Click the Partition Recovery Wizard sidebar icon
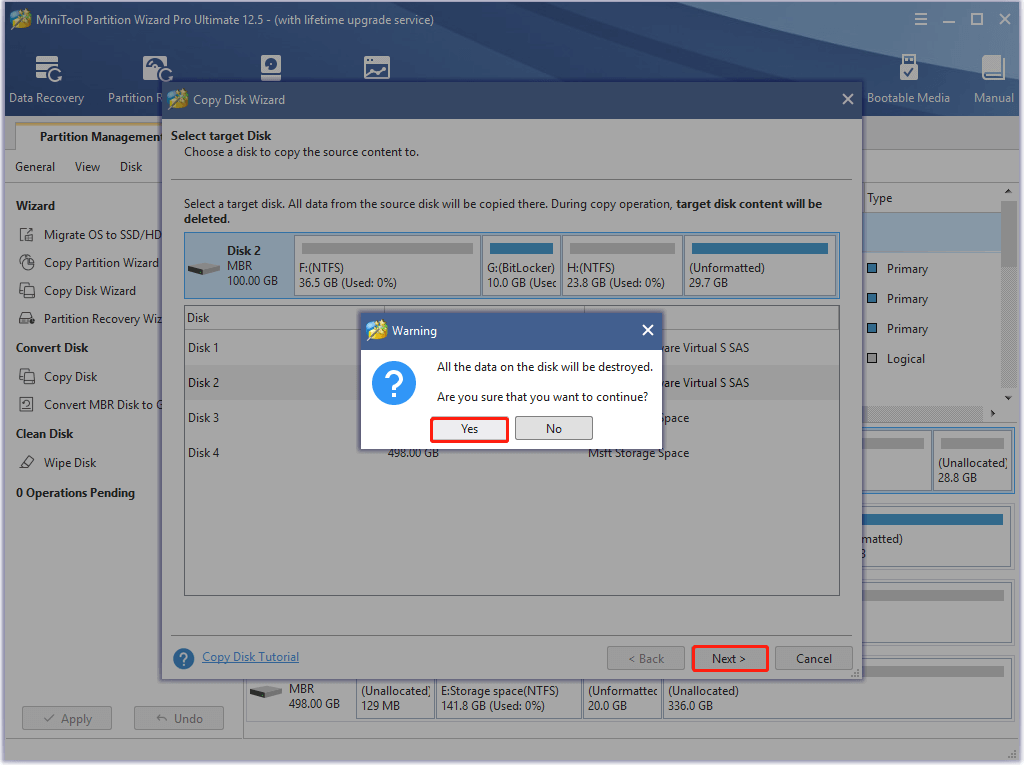The width and height of the screenshot is (1024, 766). pyautogui.click(x=26, y=319)
